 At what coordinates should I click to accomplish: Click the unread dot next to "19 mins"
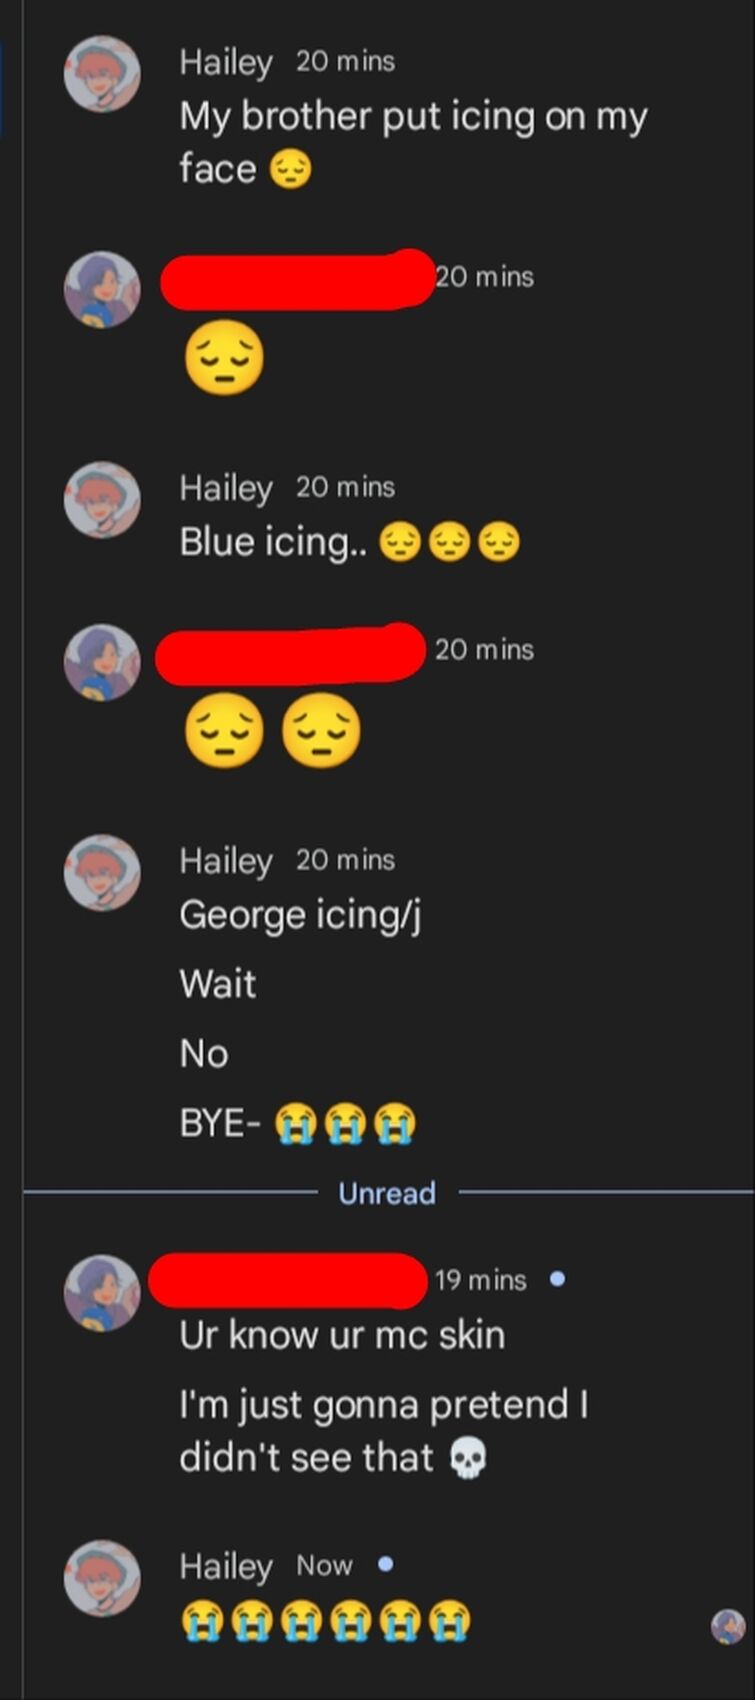558,1279
